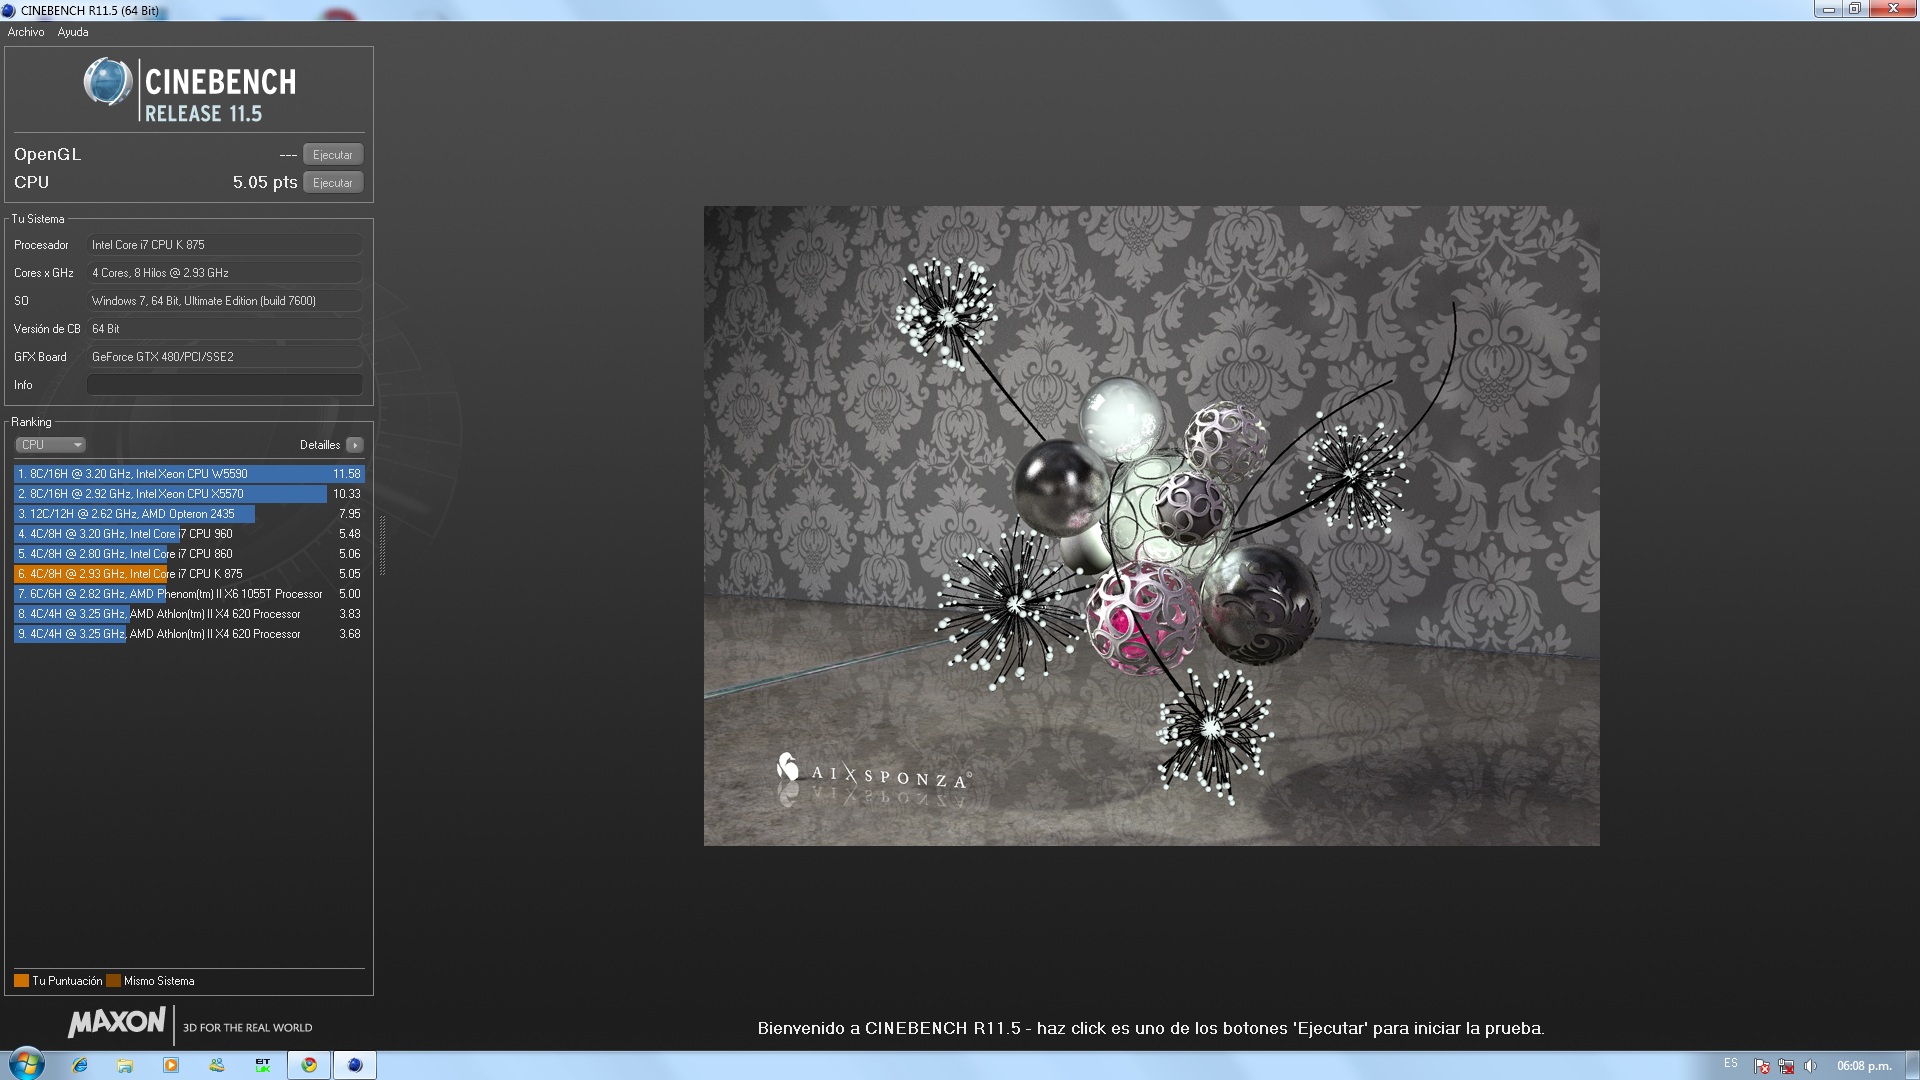
Task: Click the OpenGL label
Action: click(47, 154)
